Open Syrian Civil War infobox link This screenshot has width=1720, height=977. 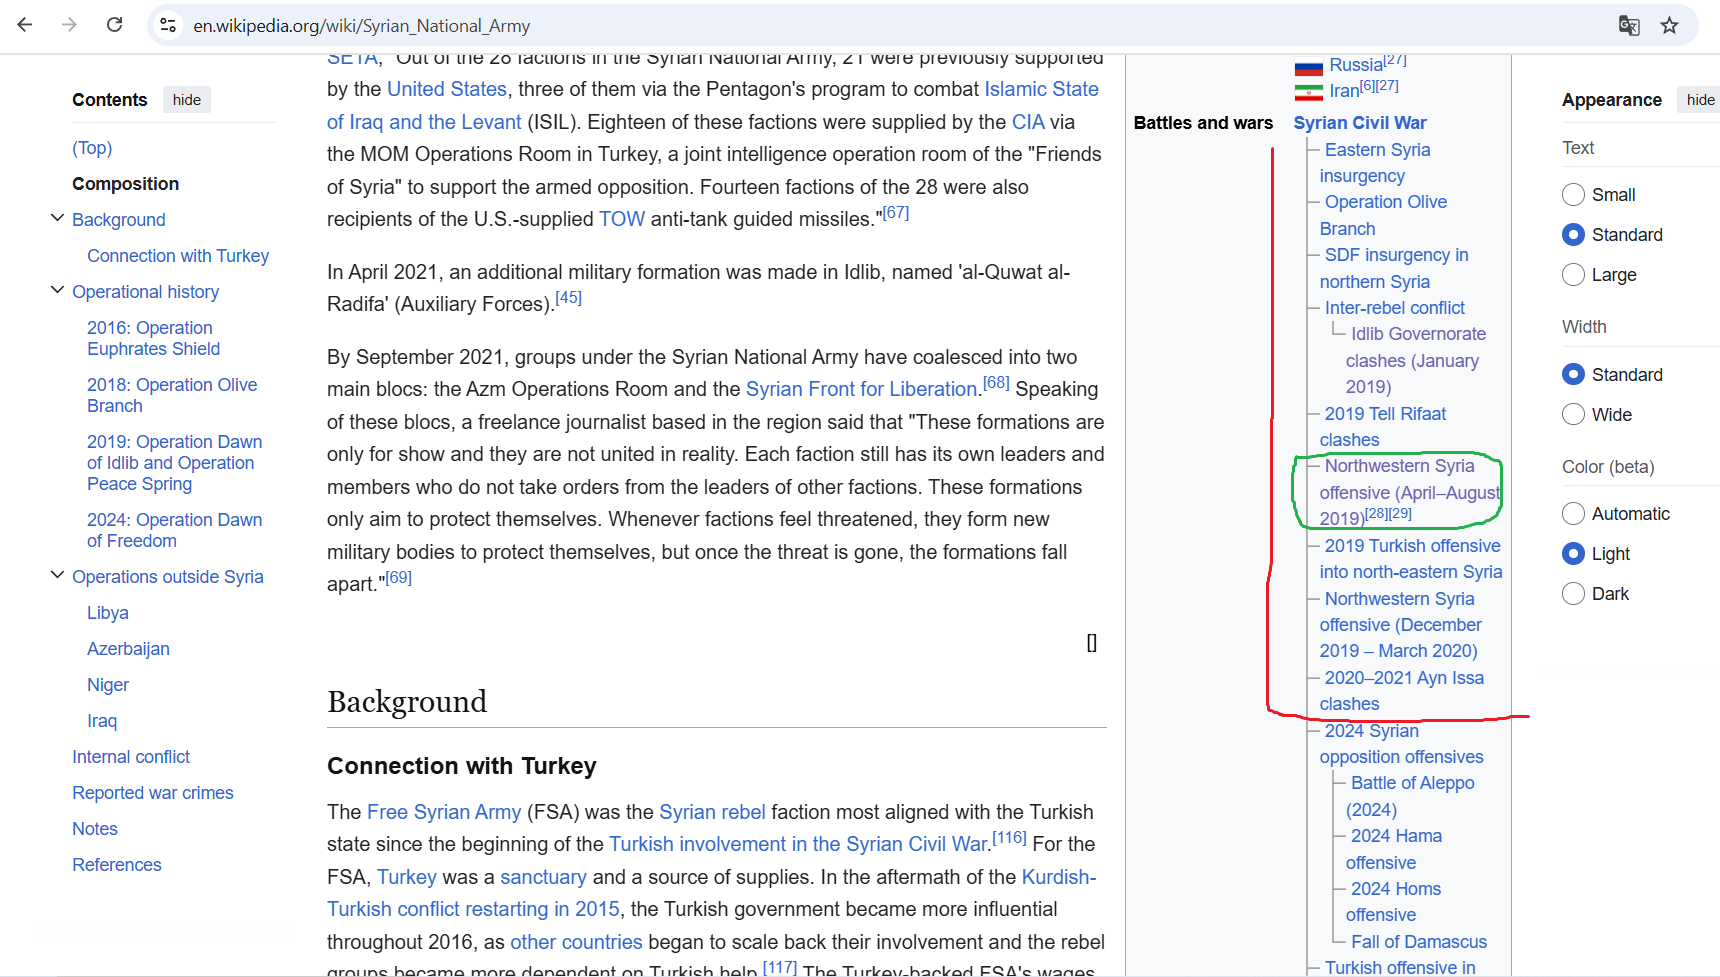coord(1359,123)
